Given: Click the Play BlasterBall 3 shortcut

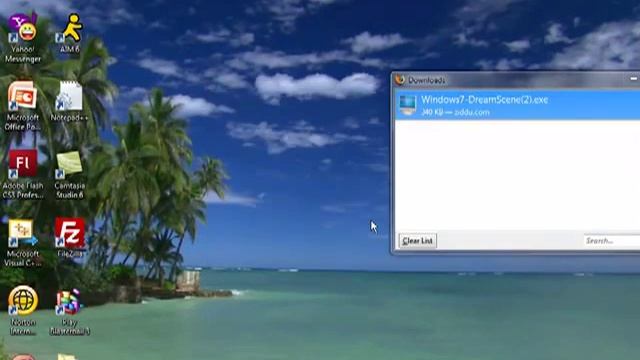Looking at the screenshot, I should point(69,312).
